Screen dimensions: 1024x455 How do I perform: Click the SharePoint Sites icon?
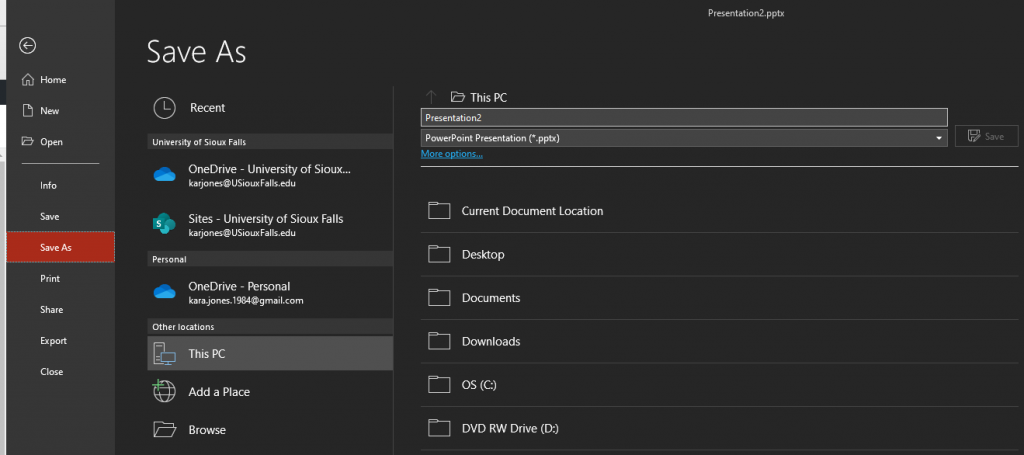click(x=164, y=224)
